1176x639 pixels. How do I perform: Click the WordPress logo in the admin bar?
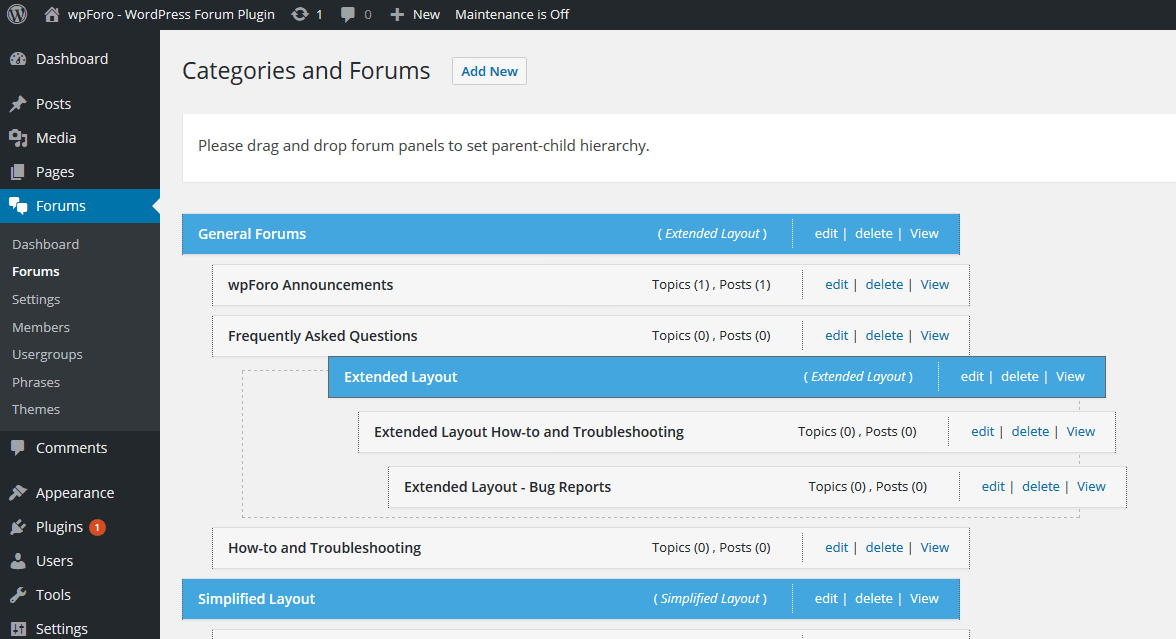[17, 14]
